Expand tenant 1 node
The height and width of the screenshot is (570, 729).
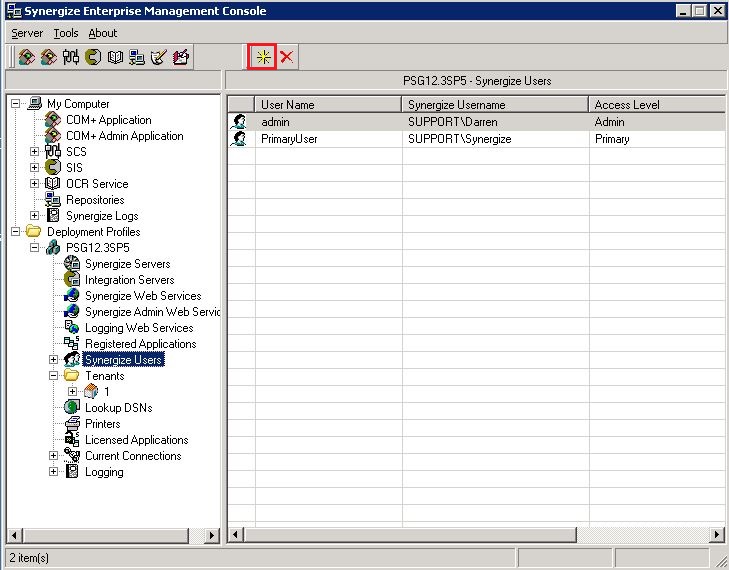tap(73, 391)
